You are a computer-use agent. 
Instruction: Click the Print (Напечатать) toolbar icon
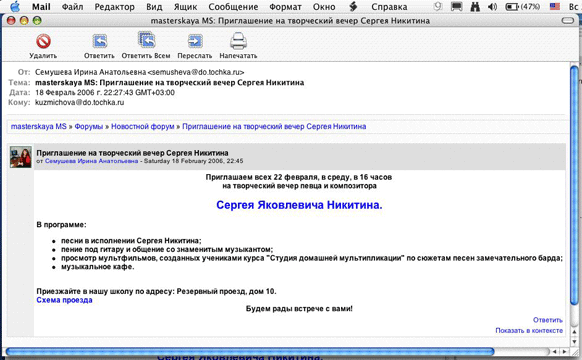coord(238,41)
